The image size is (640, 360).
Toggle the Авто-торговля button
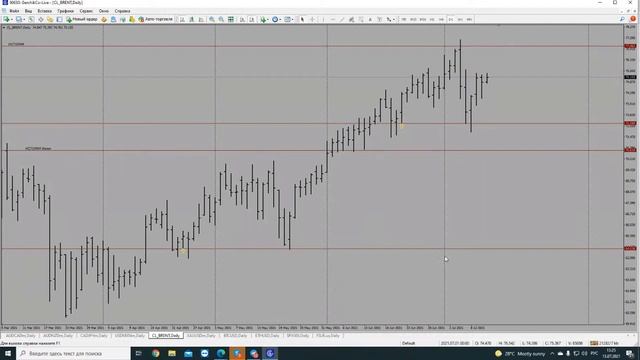pos(156,19)
